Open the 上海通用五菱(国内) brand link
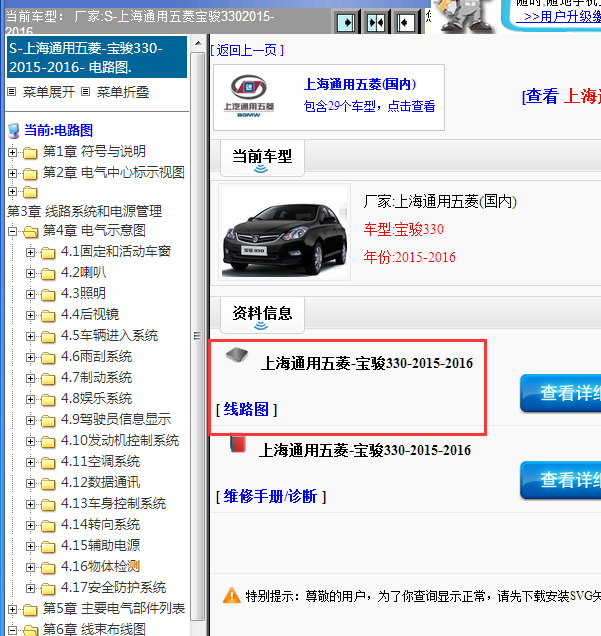601x636 pixels. (359, 84)
